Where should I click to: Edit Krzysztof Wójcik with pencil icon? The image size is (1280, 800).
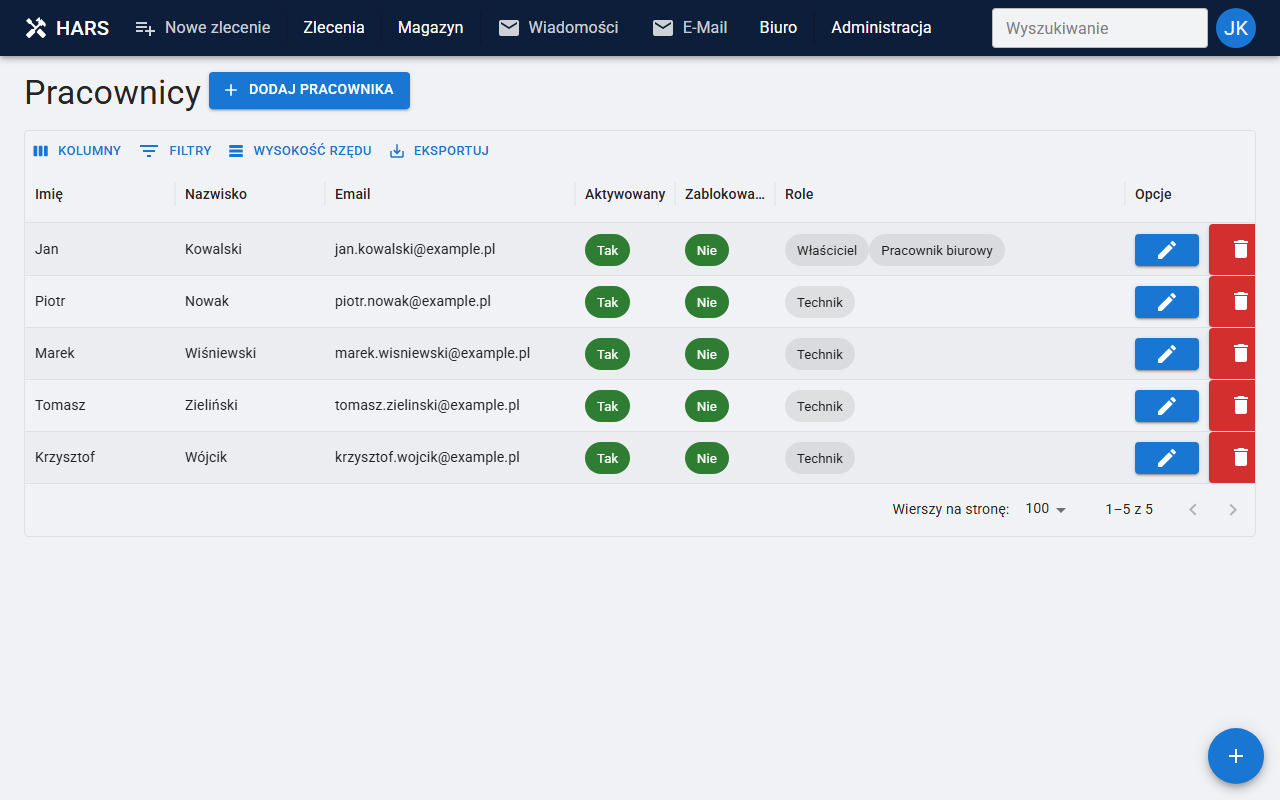[1166, 458]
